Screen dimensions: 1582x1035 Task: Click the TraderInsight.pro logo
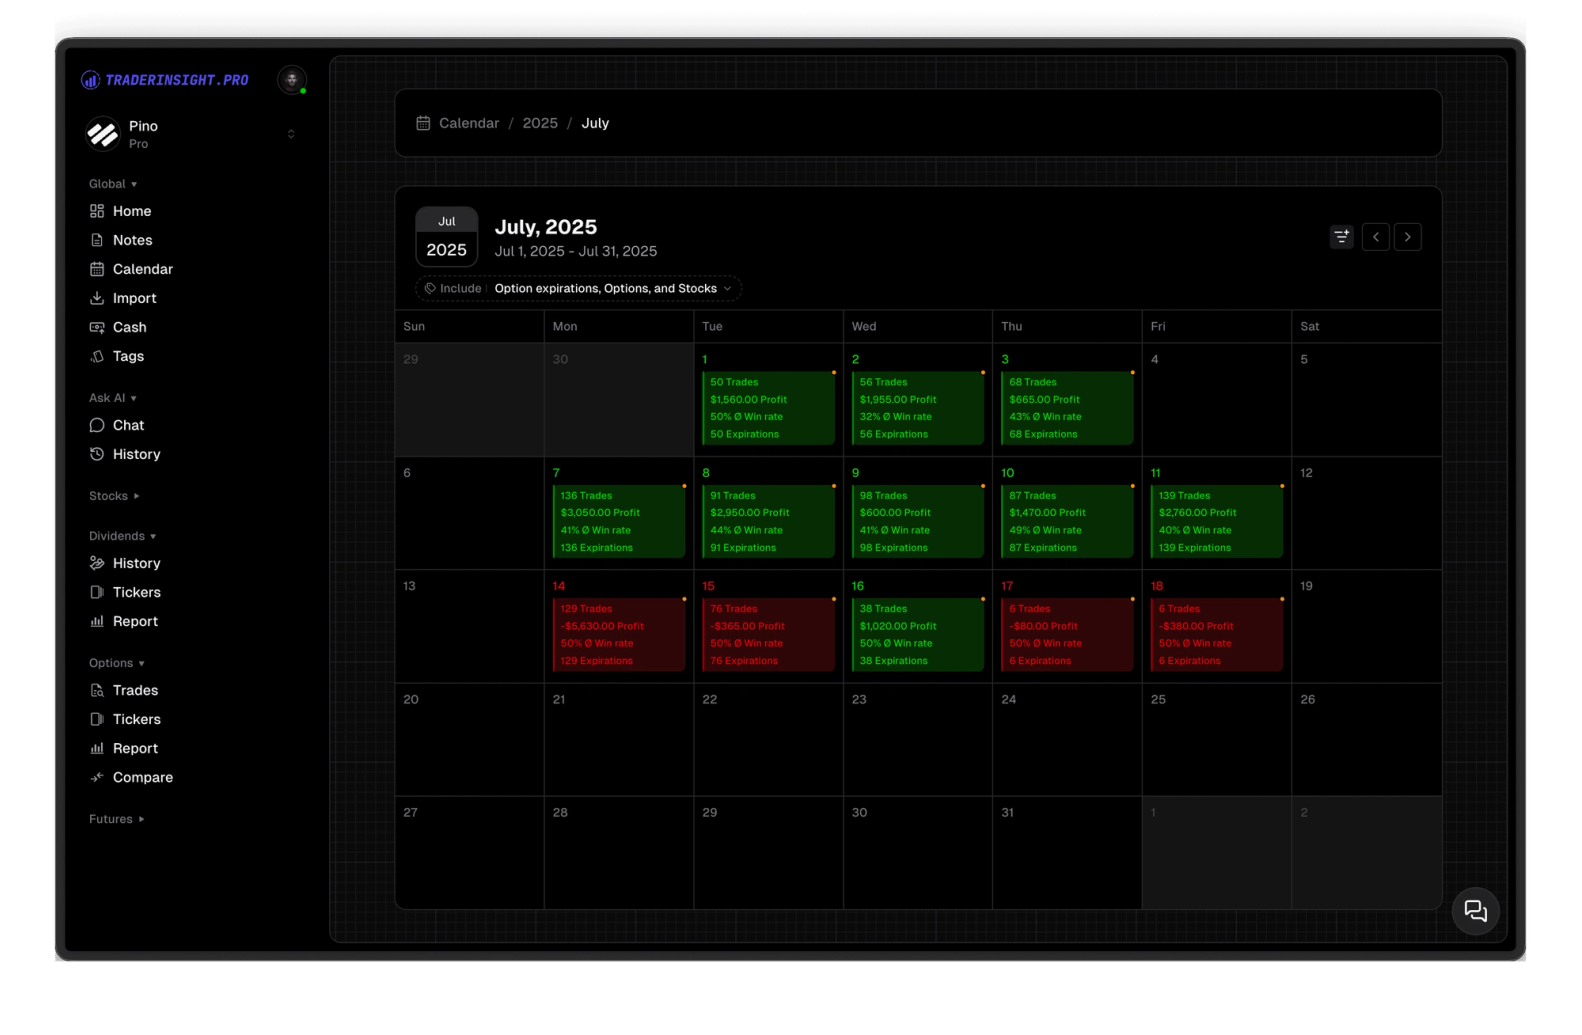tap(165, 80)
